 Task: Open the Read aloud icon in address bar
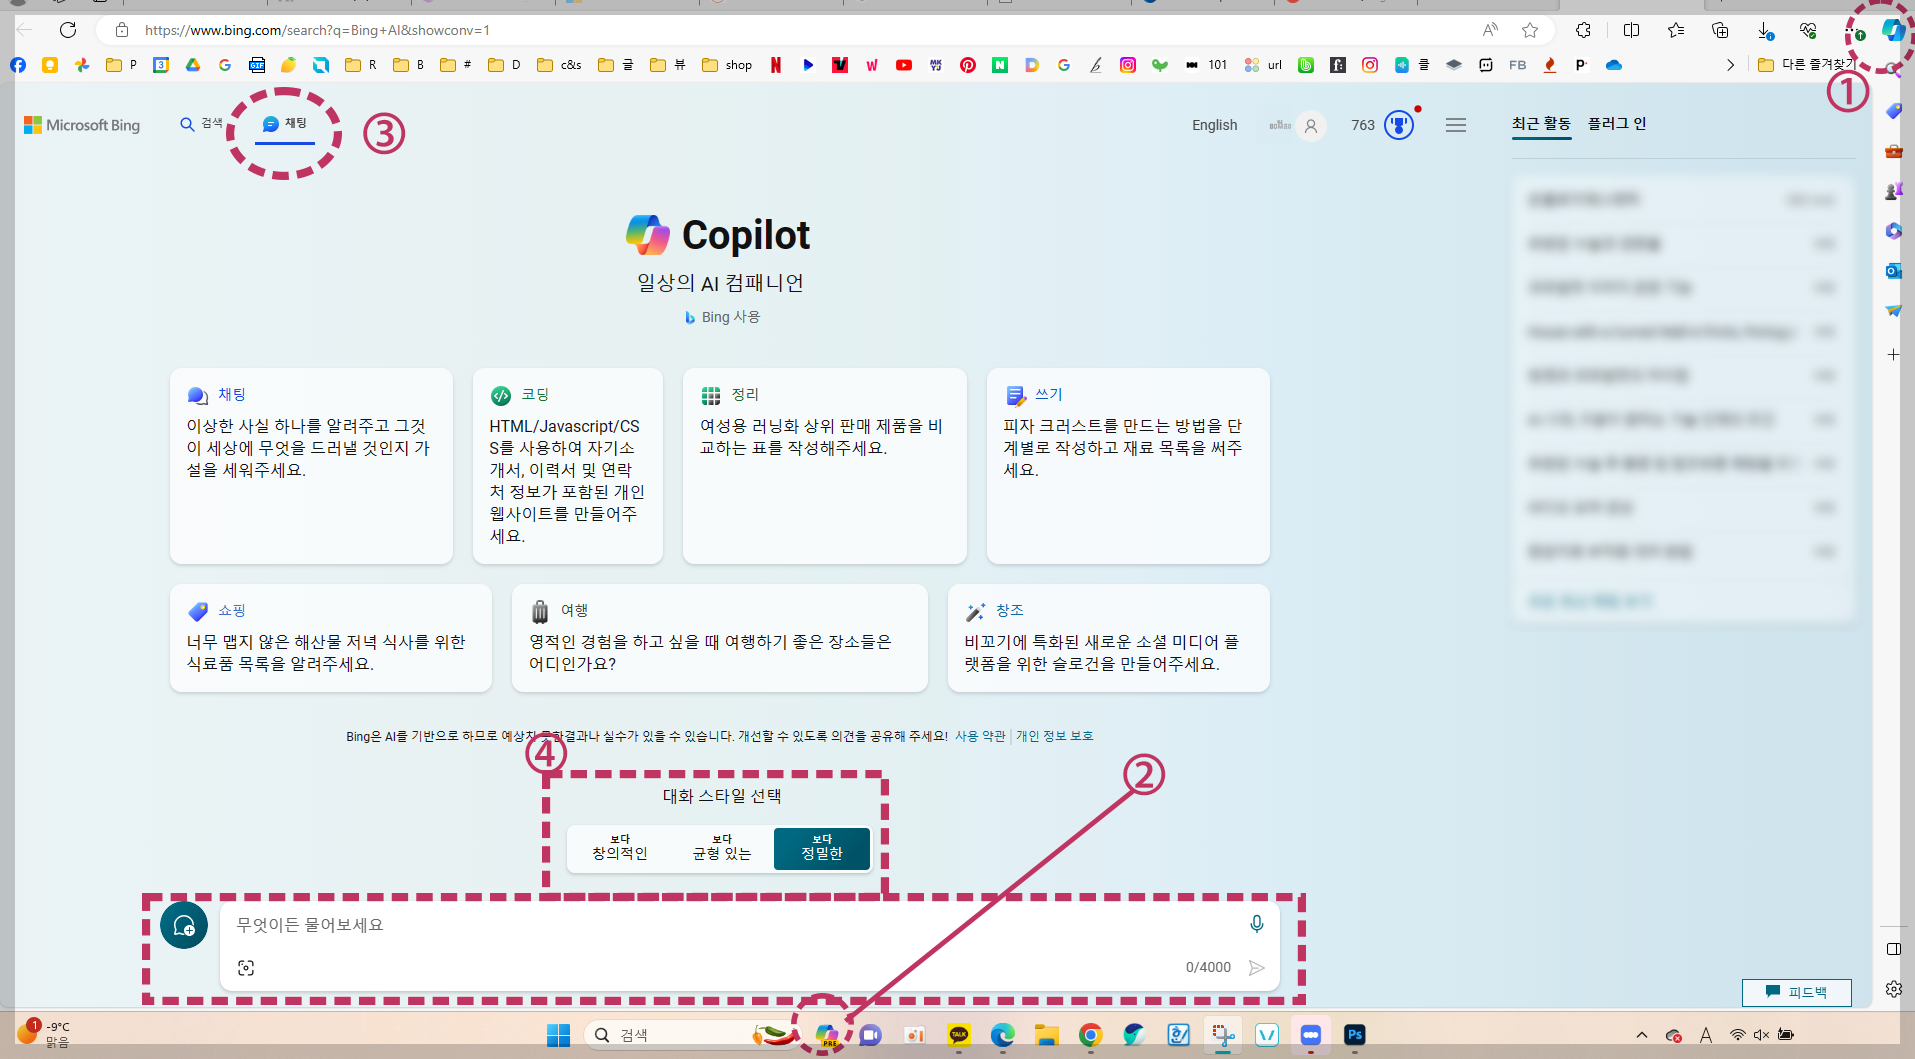pyautogui.click(x=1490, y=30)
